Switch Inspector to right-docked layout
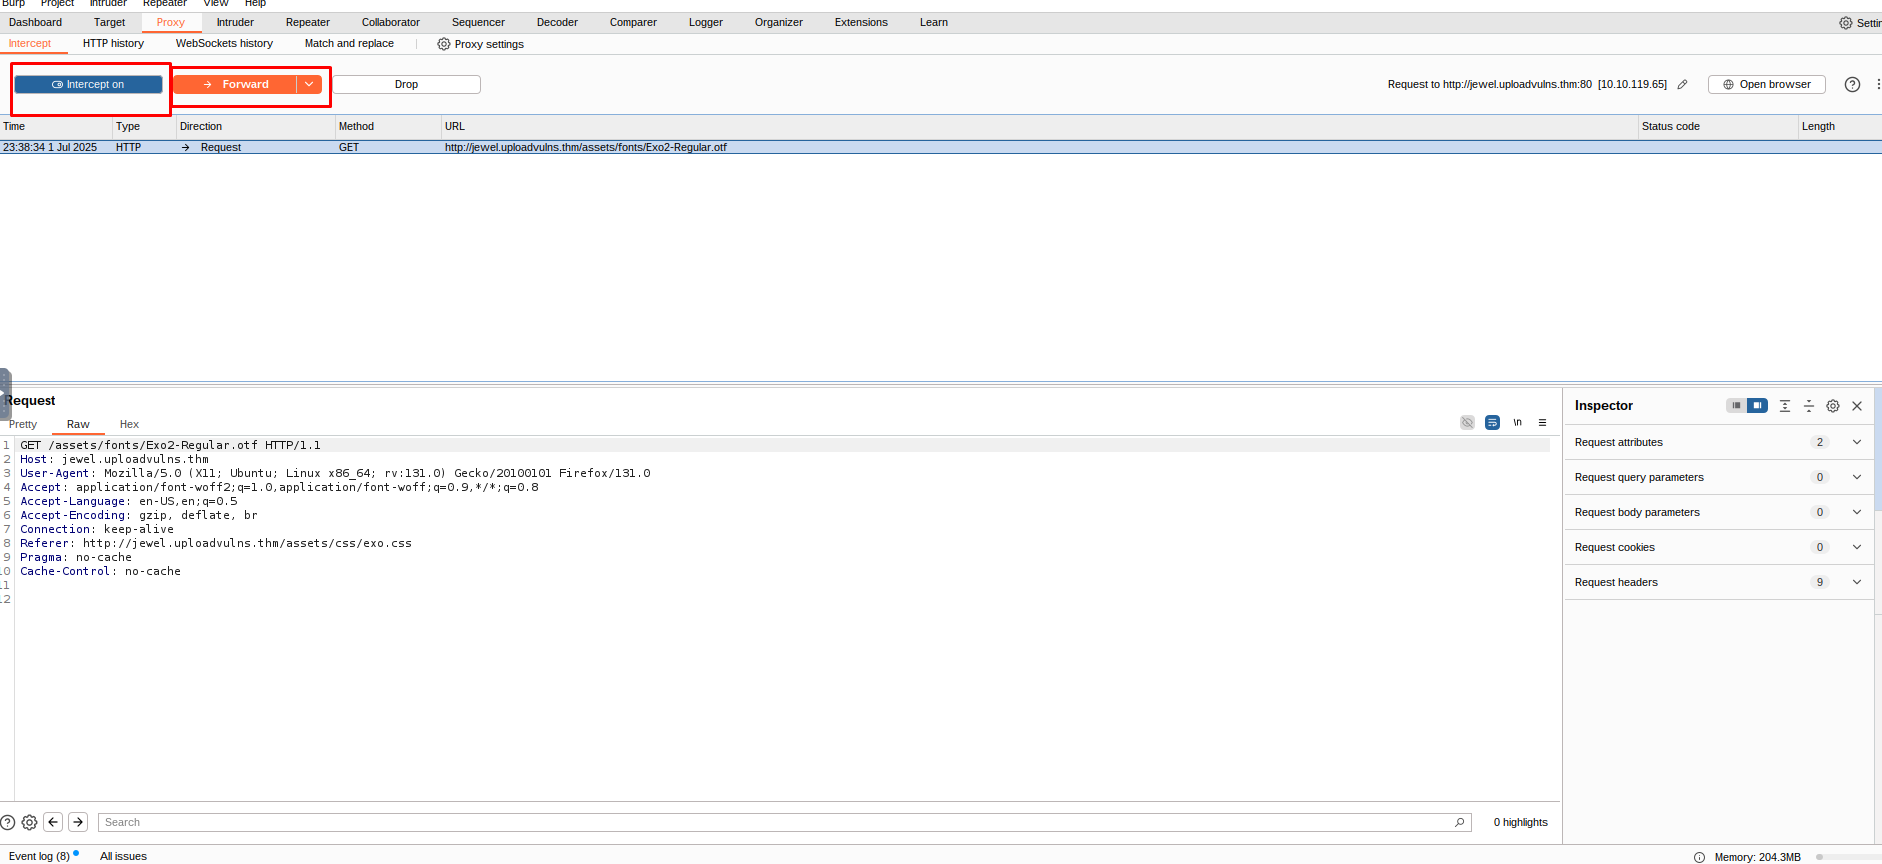This screenshot has width=1882, height=864. (x=1757, y=406)
